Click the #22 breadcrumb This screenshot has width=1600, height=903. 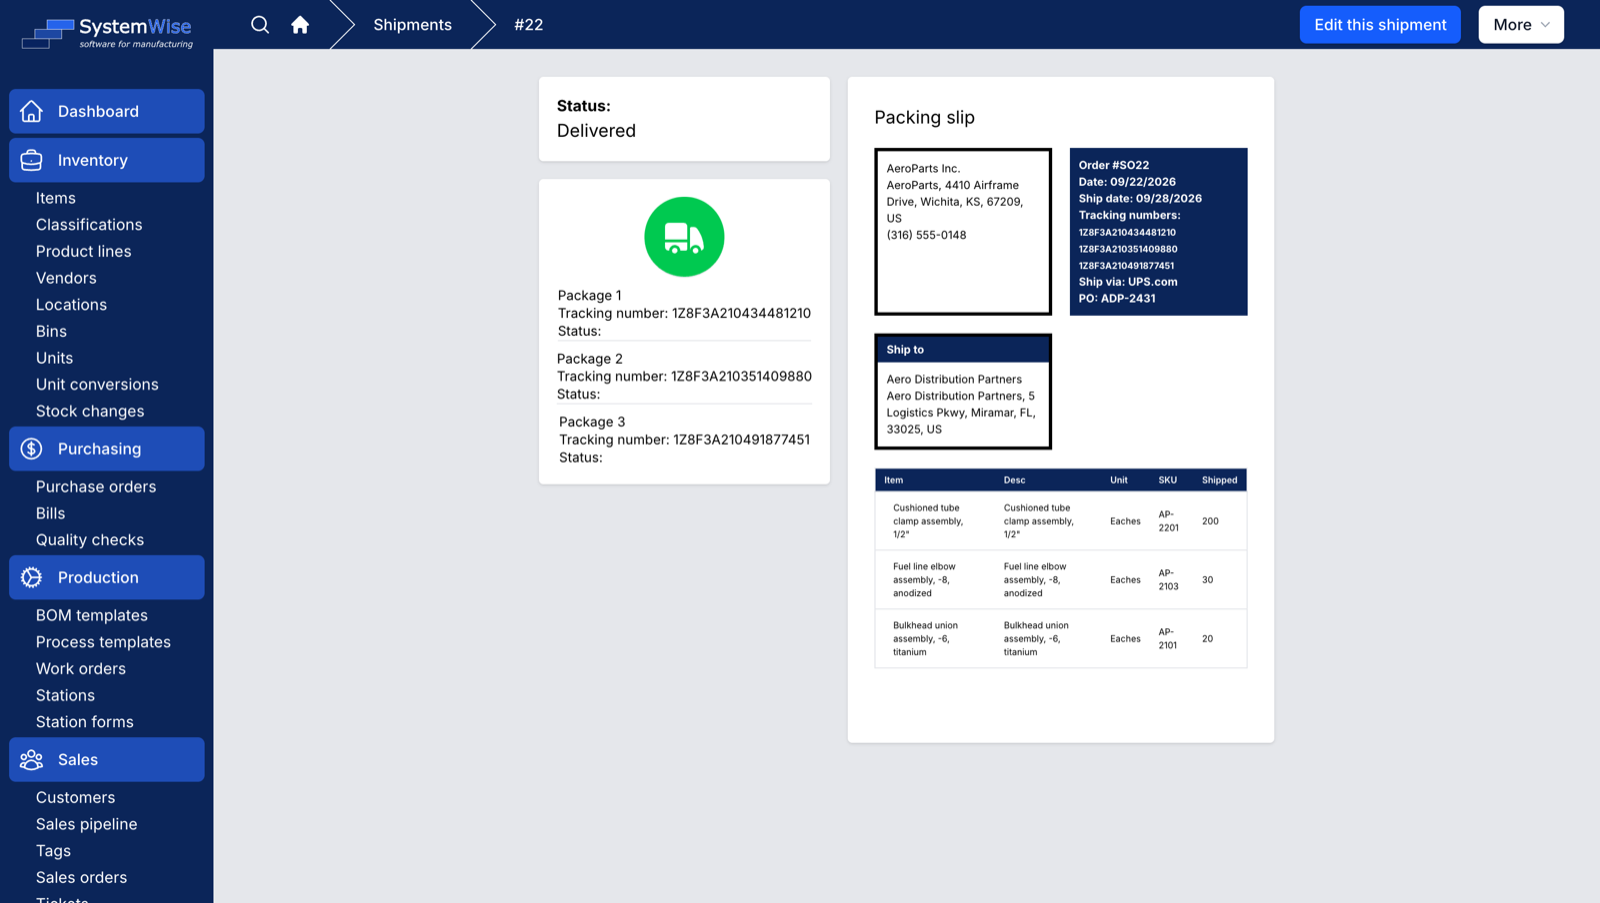point(529,25)
